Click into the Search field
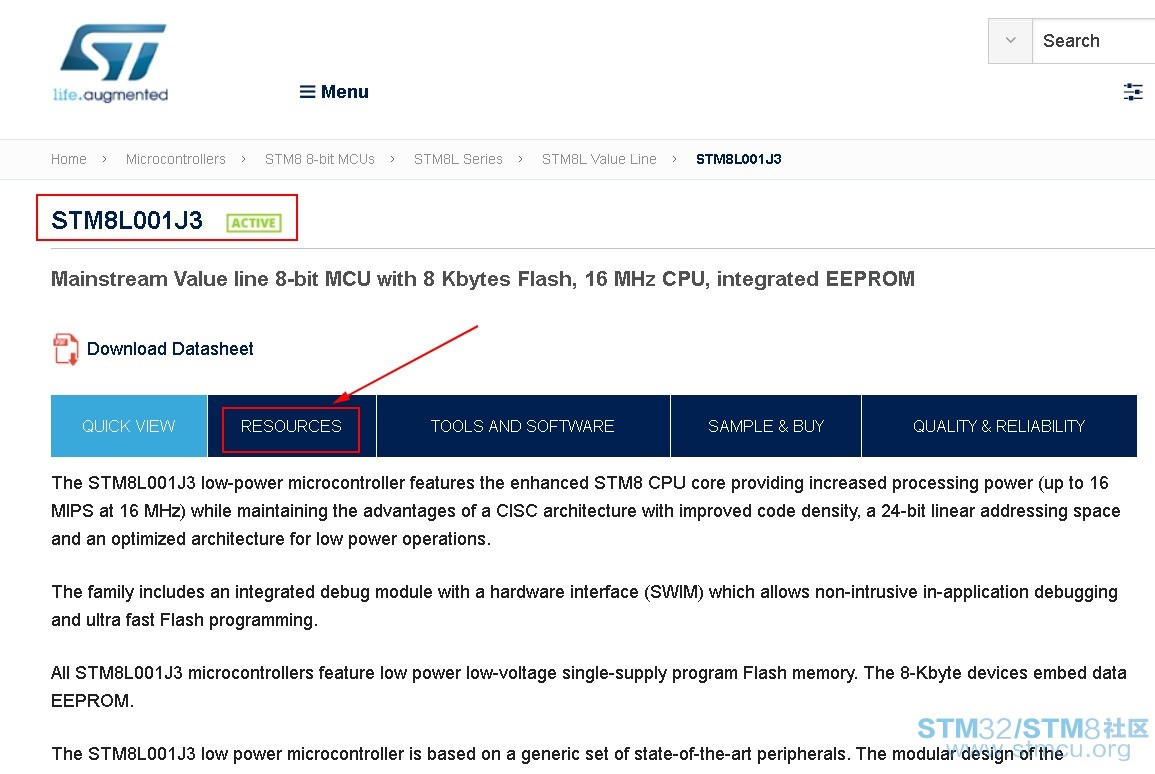The image size is (1155, 774). click(1093, 41)
